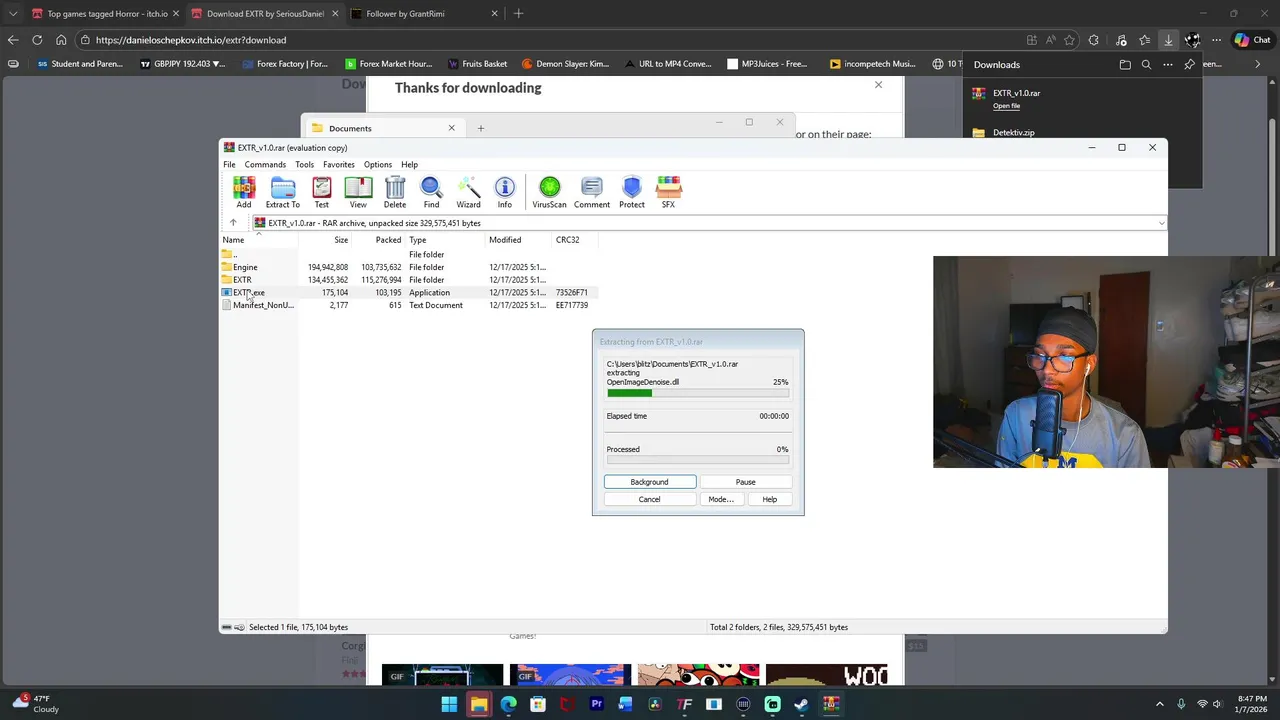The image size is (1280, 720).
Task: Run the Test archive tool
Action: tap(321, 192)
